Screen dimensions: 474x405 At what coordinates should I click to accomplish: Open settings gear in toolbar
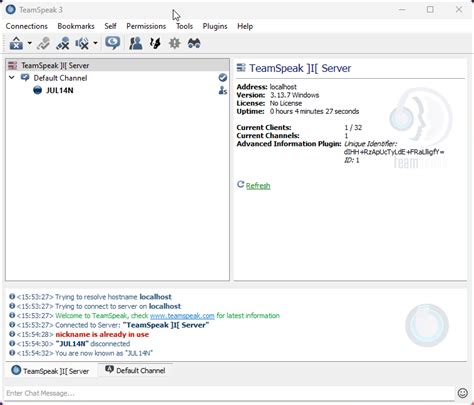(x=174, y=43)
